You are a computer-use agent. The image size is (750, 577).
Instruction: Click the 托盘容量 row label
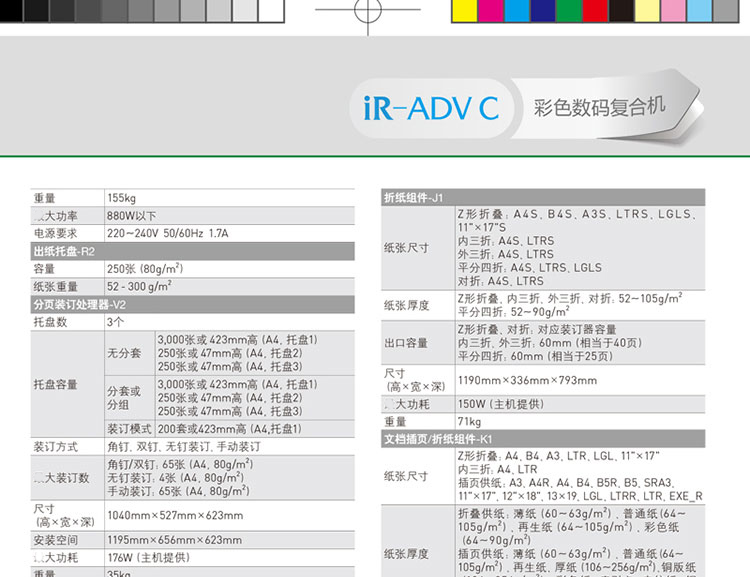55,385
